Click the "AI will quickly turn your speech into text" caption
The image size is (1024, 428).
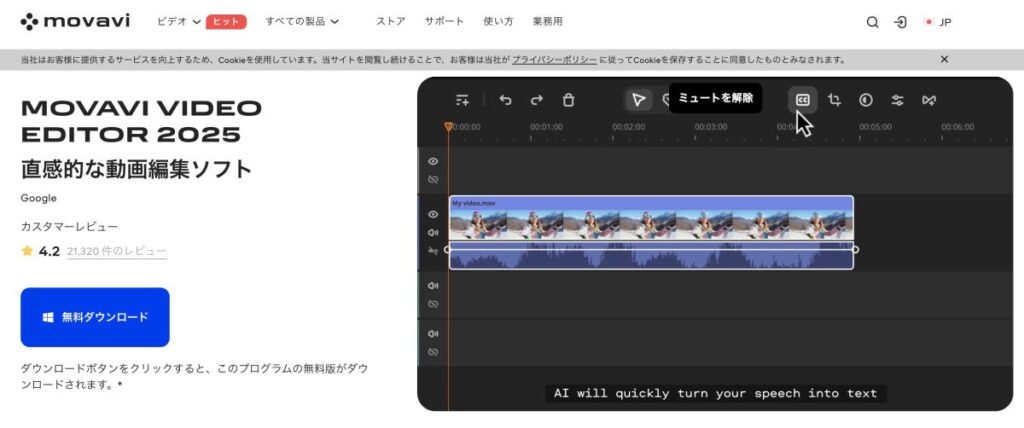[715, 393]
